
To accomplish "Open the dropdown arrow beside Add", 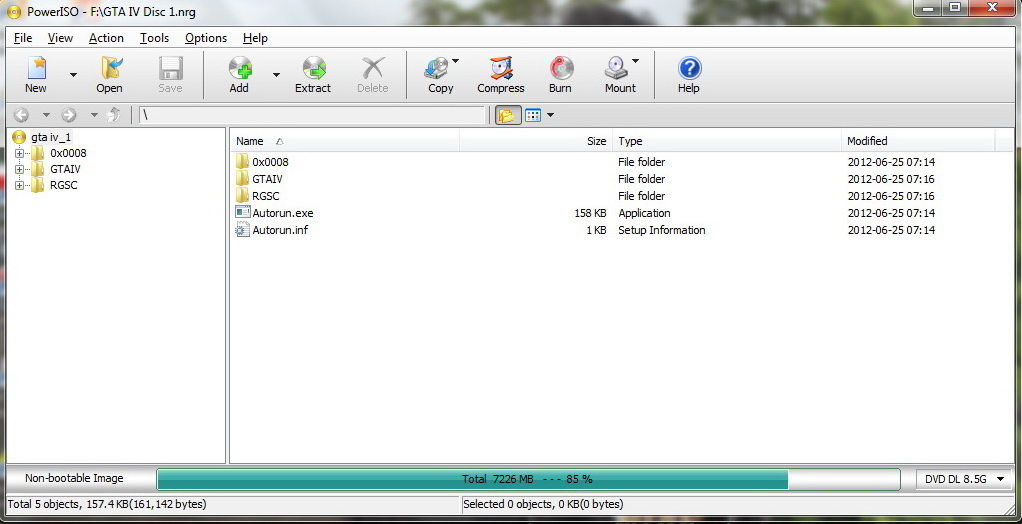I will click(276, 75).
